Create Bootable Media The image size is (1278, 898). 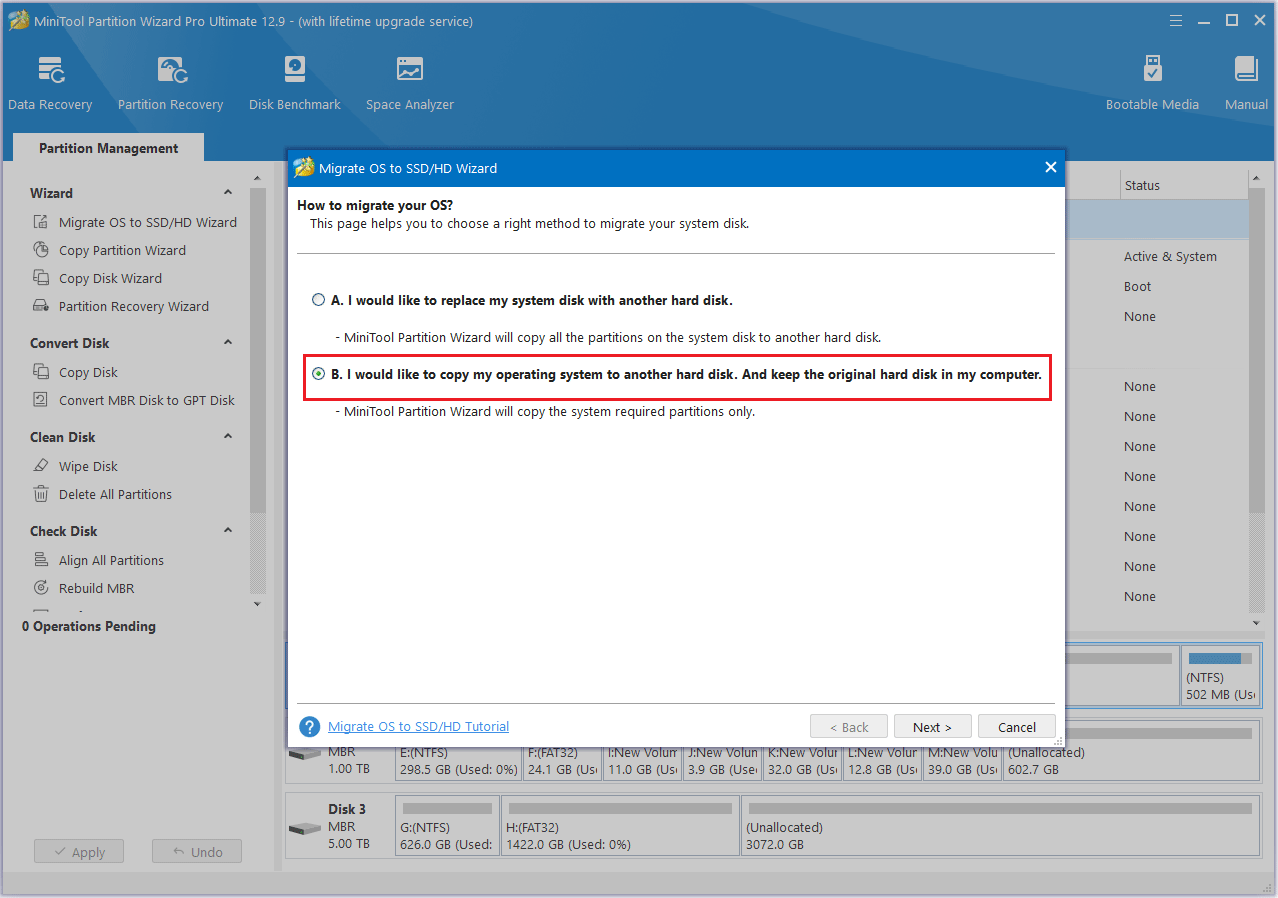point(1152,83)
